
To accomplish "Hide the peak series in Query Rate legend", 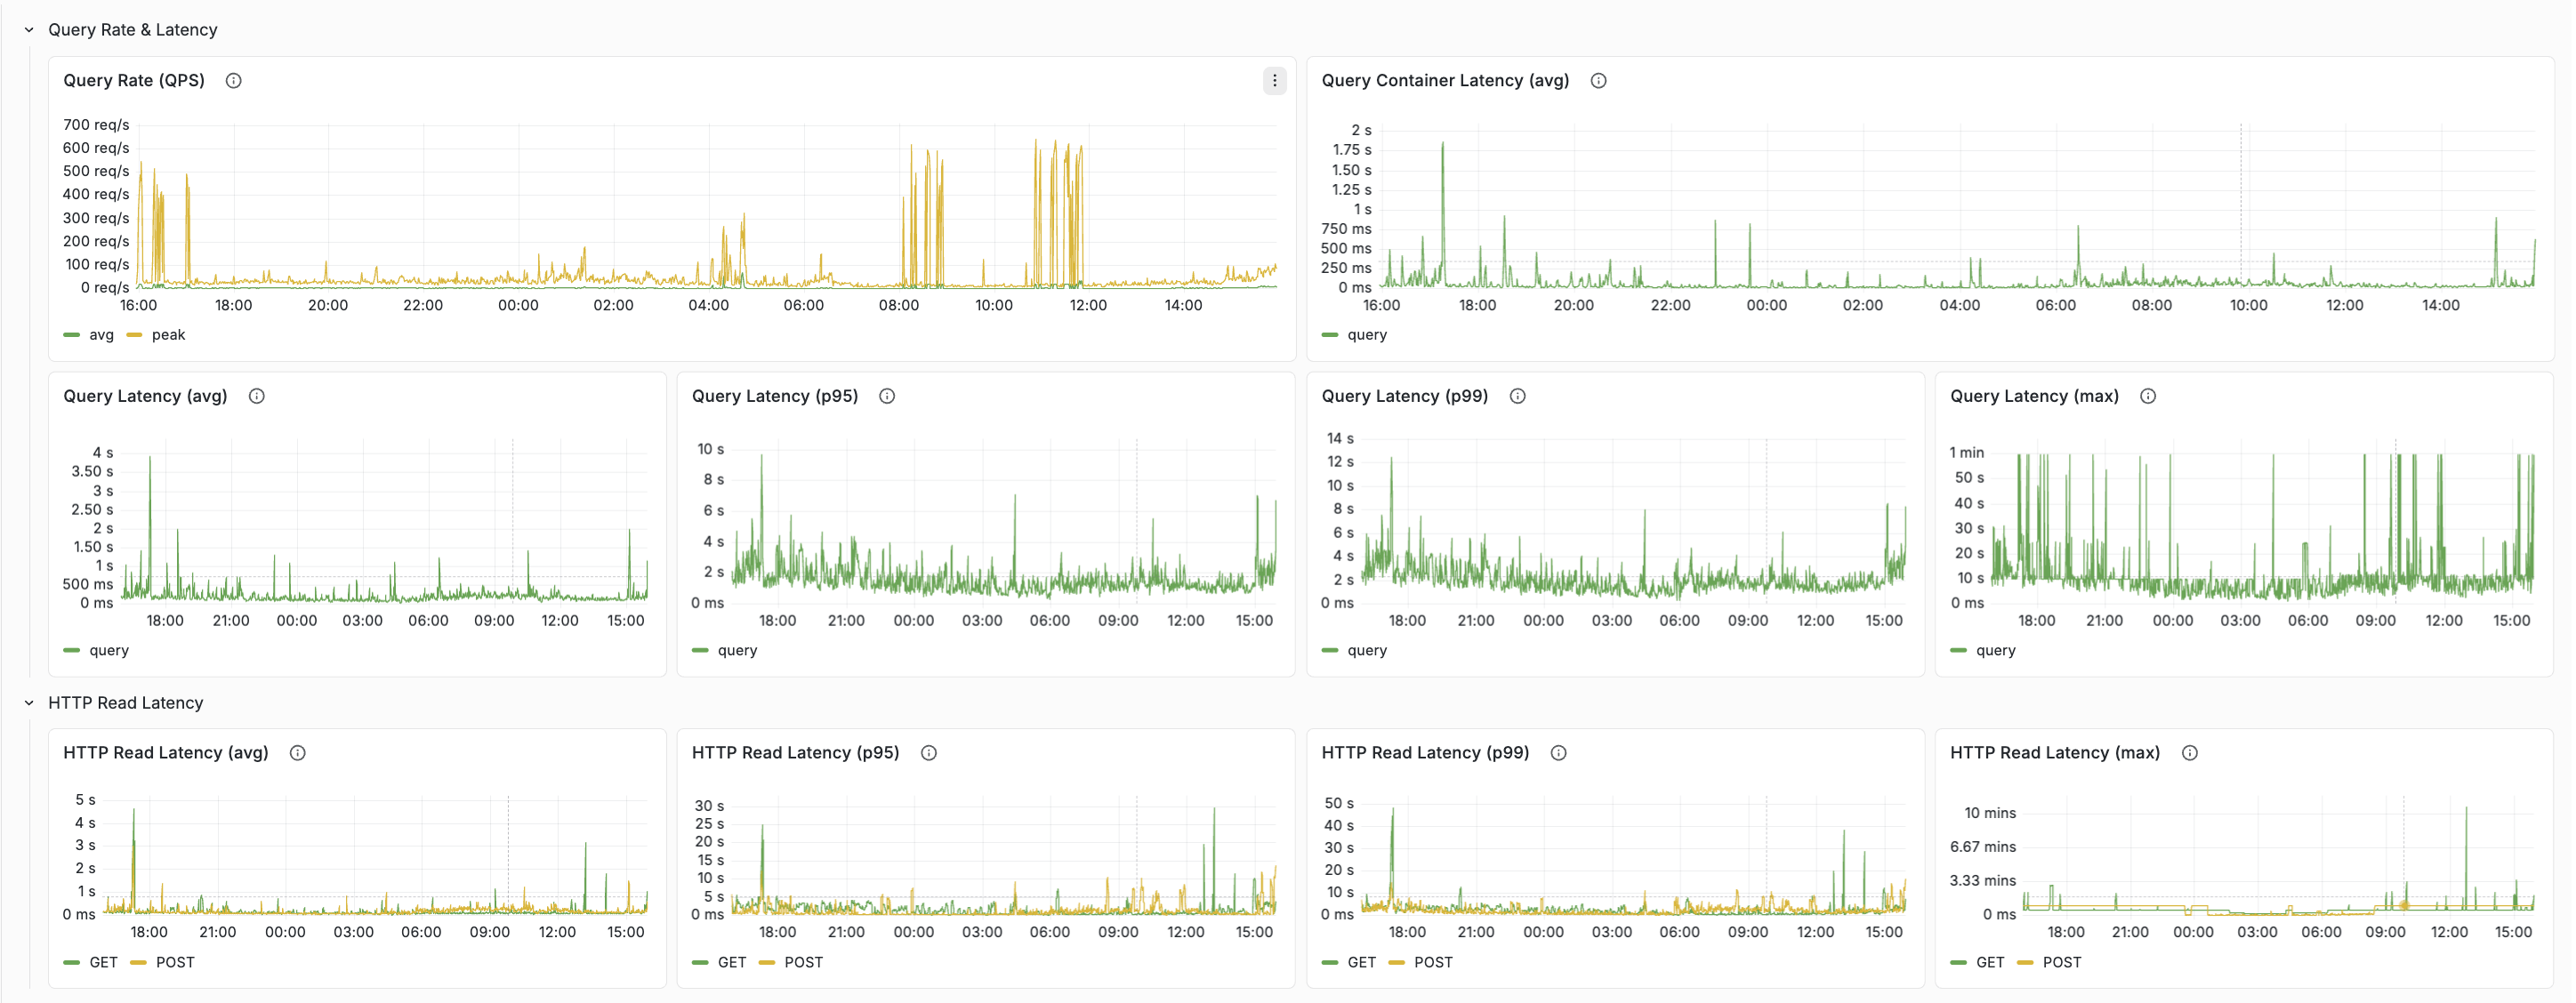I will click(x=168, y=335).
